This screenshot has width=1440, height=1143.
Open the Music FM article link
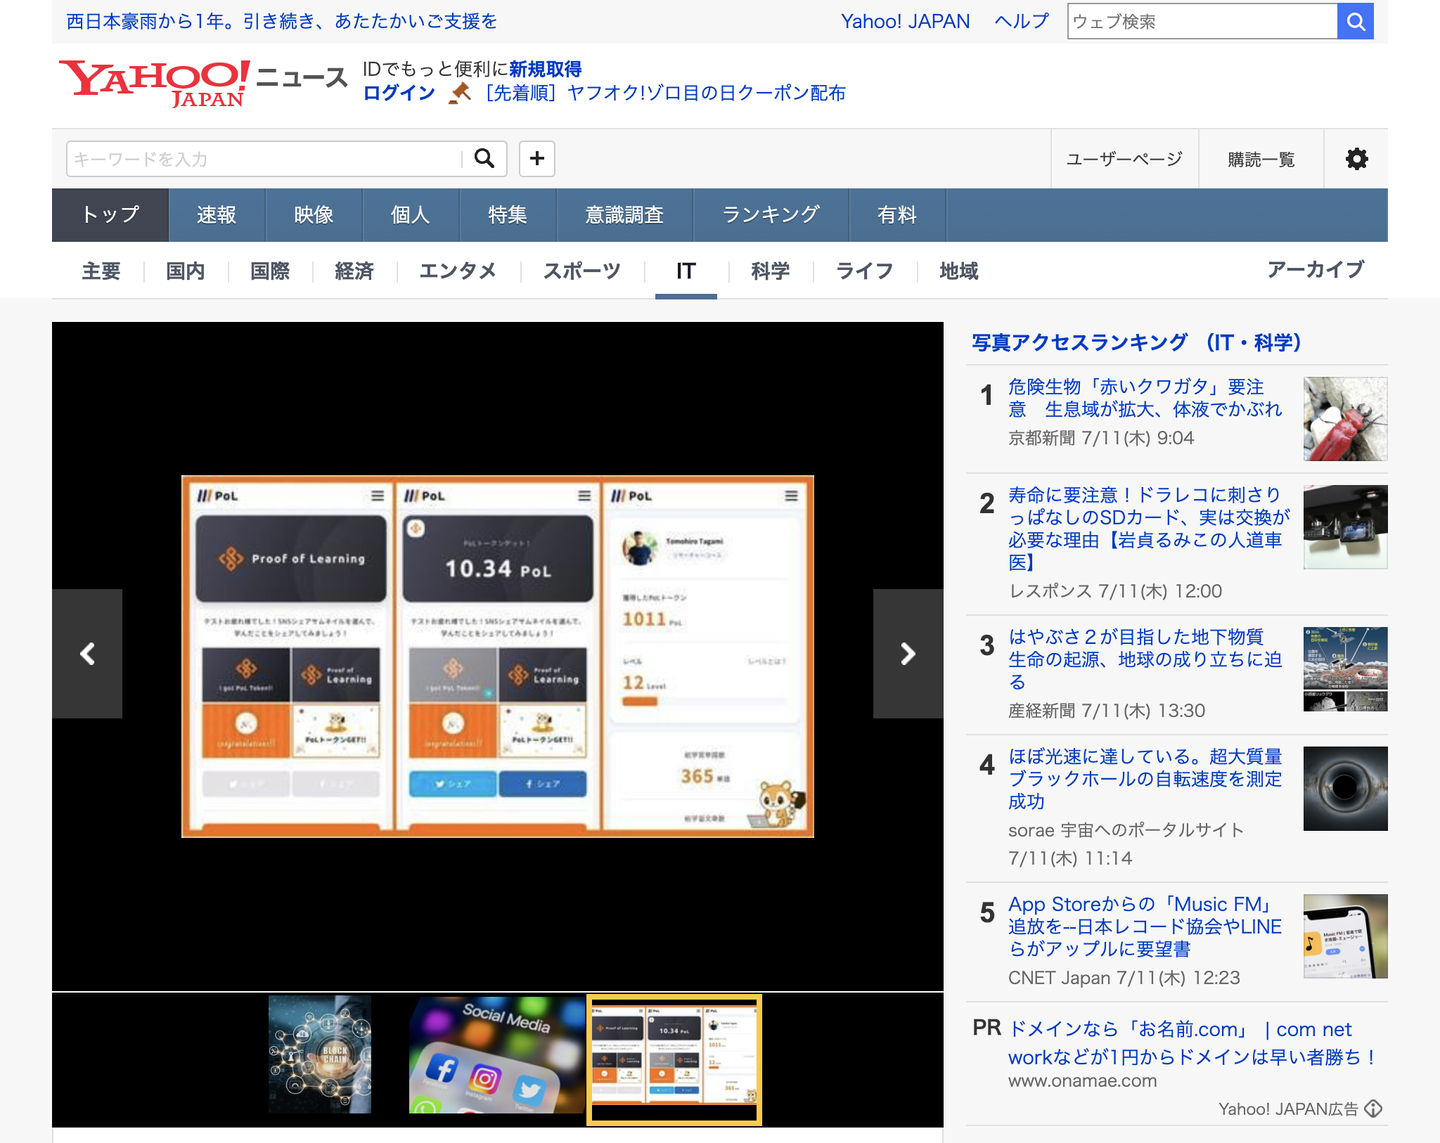(1145, 926)
